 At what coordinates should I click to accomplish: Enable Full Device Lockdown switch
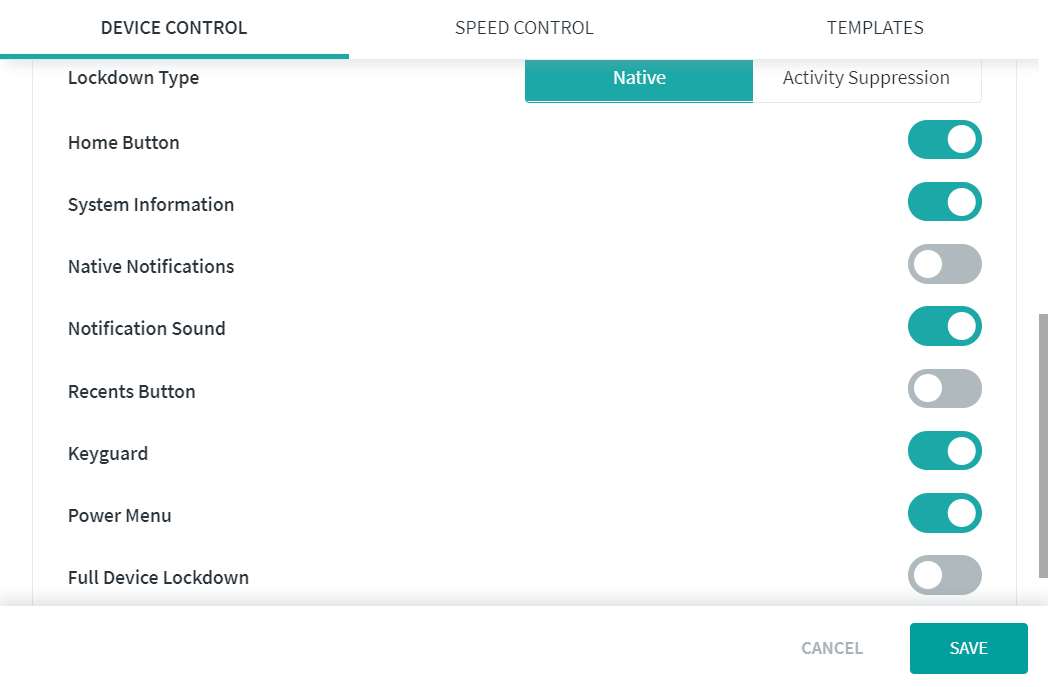tap(944, 575)
